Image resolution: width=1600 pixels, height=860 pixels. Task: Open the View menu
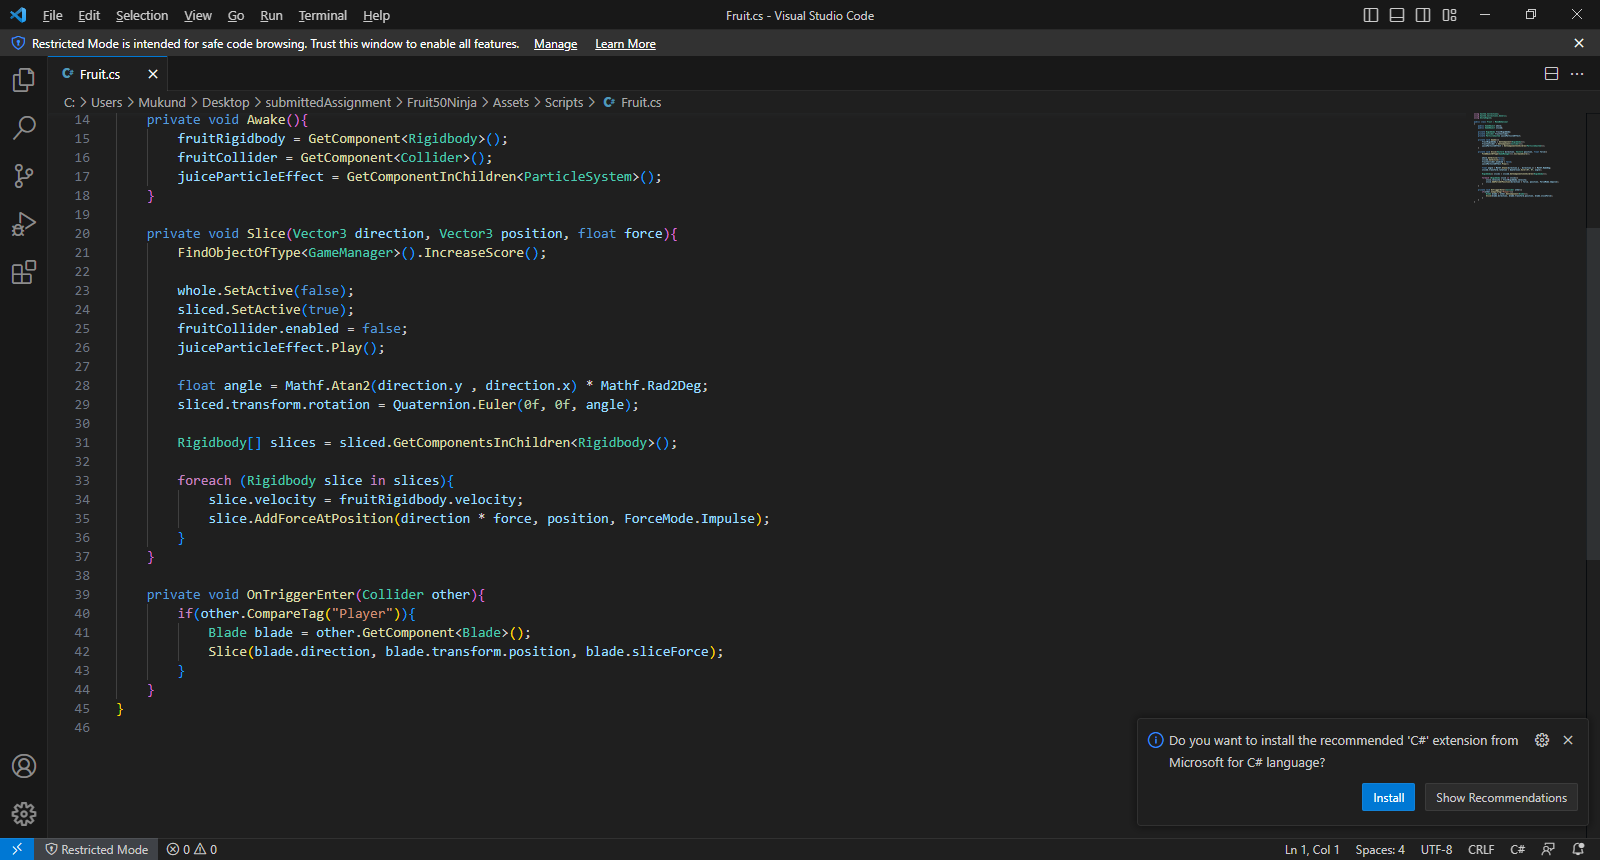point(198,15)
